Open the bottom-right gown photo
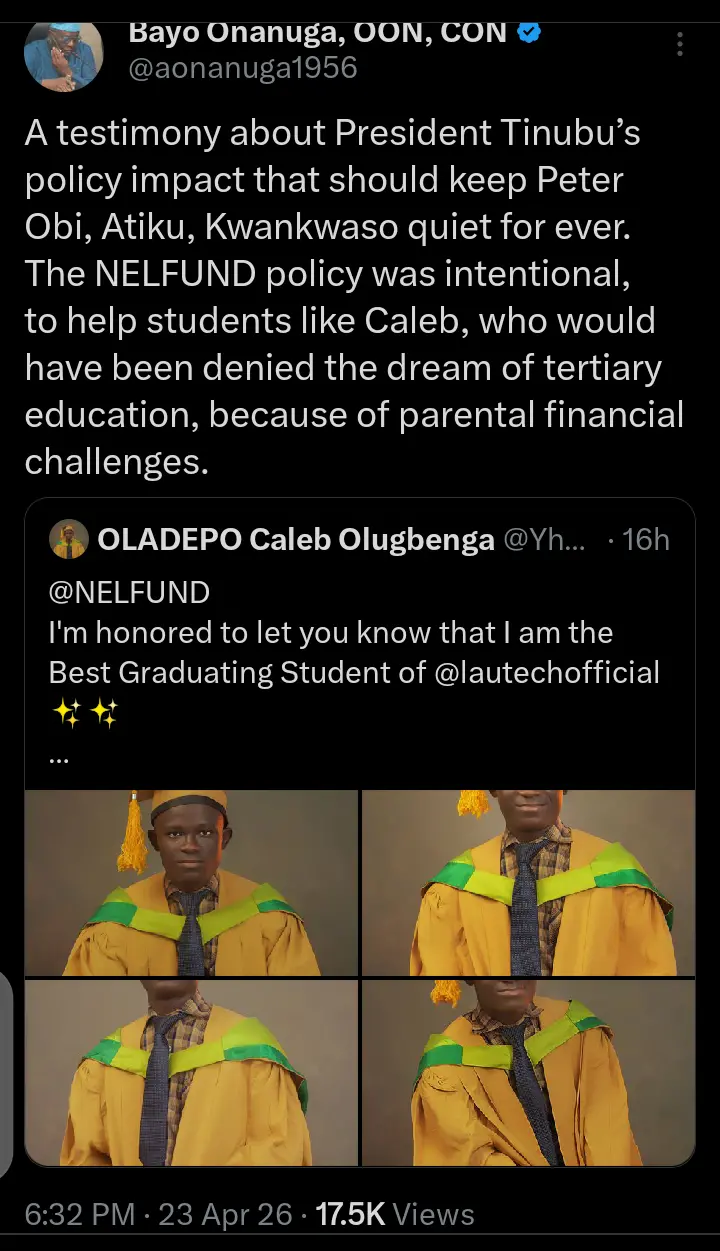Screen dimensions: 720x1251 pos(528,1072)
